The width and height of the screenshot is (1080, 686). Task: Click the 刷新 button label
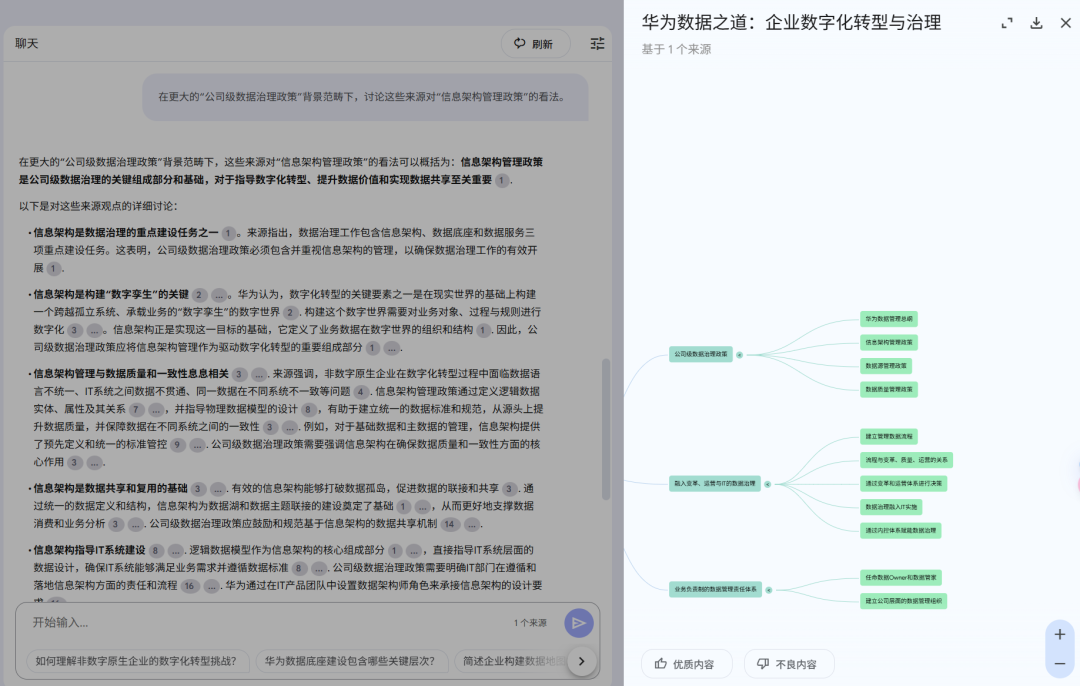pos(542,44)
